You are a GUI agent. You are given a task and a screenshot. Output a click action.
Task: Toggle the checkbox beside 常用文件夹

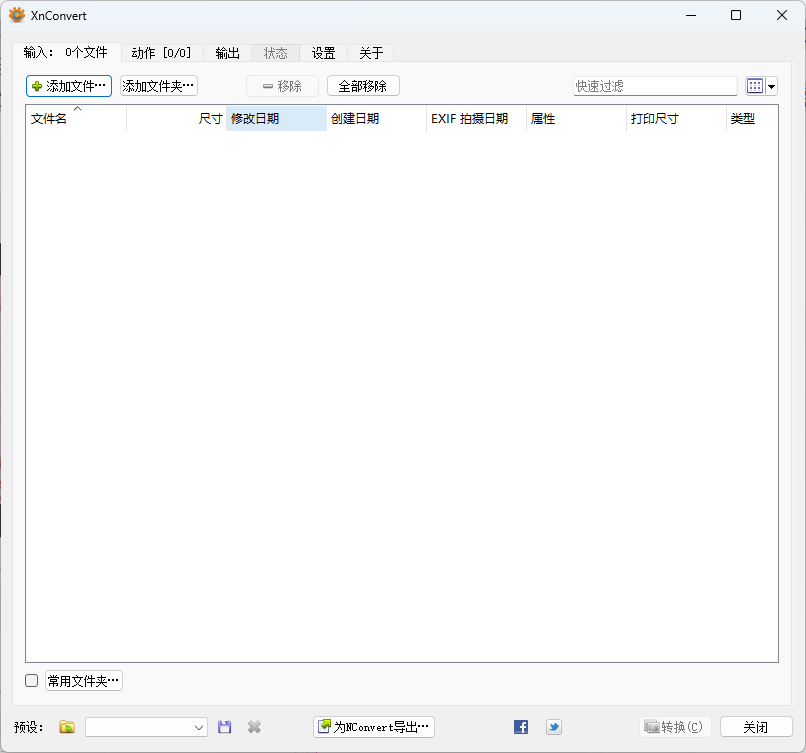[x=32, y=681]
